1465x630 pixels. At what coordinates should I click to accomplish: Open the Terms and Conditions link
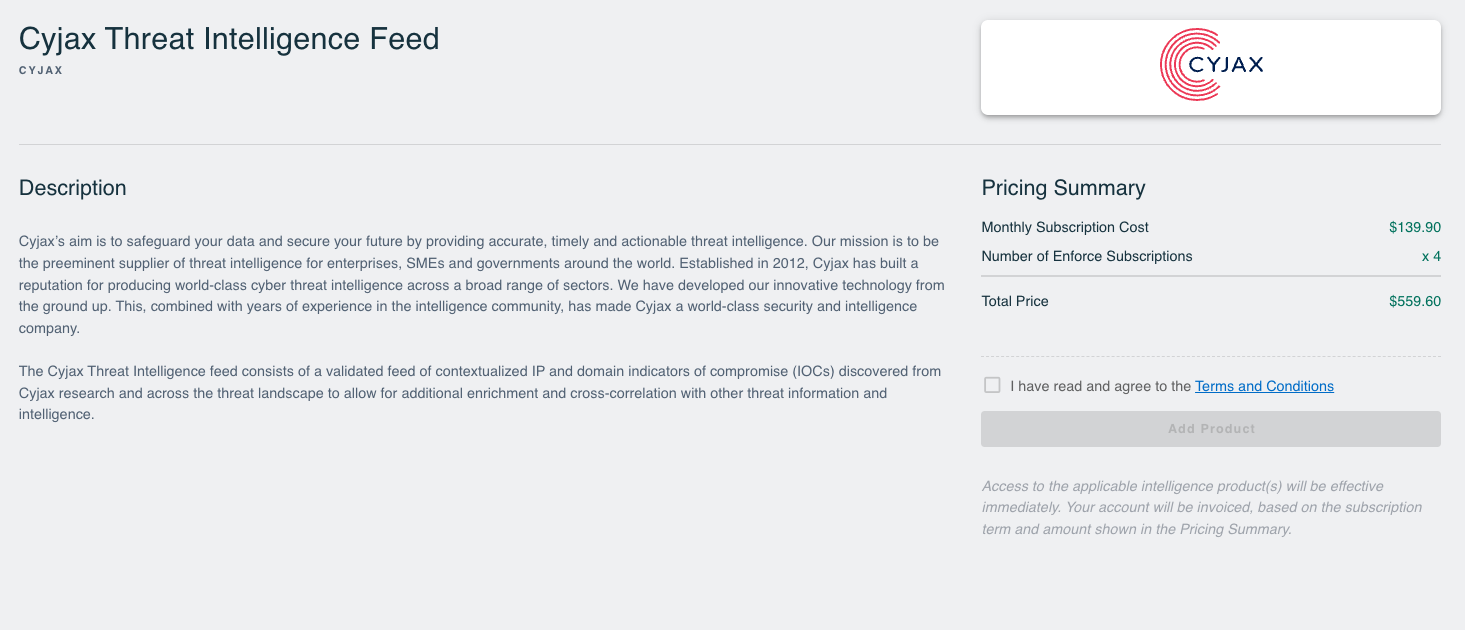click(x=1264, y=386)
